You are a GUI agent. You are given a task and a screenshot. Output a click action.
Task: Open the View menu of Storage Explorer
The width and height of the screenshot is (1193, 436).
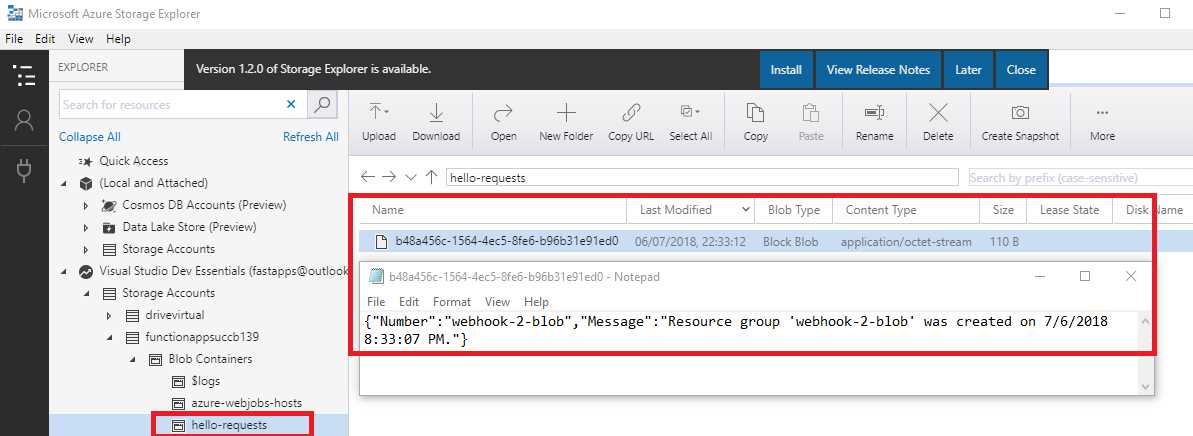click(x=81, y=39)
